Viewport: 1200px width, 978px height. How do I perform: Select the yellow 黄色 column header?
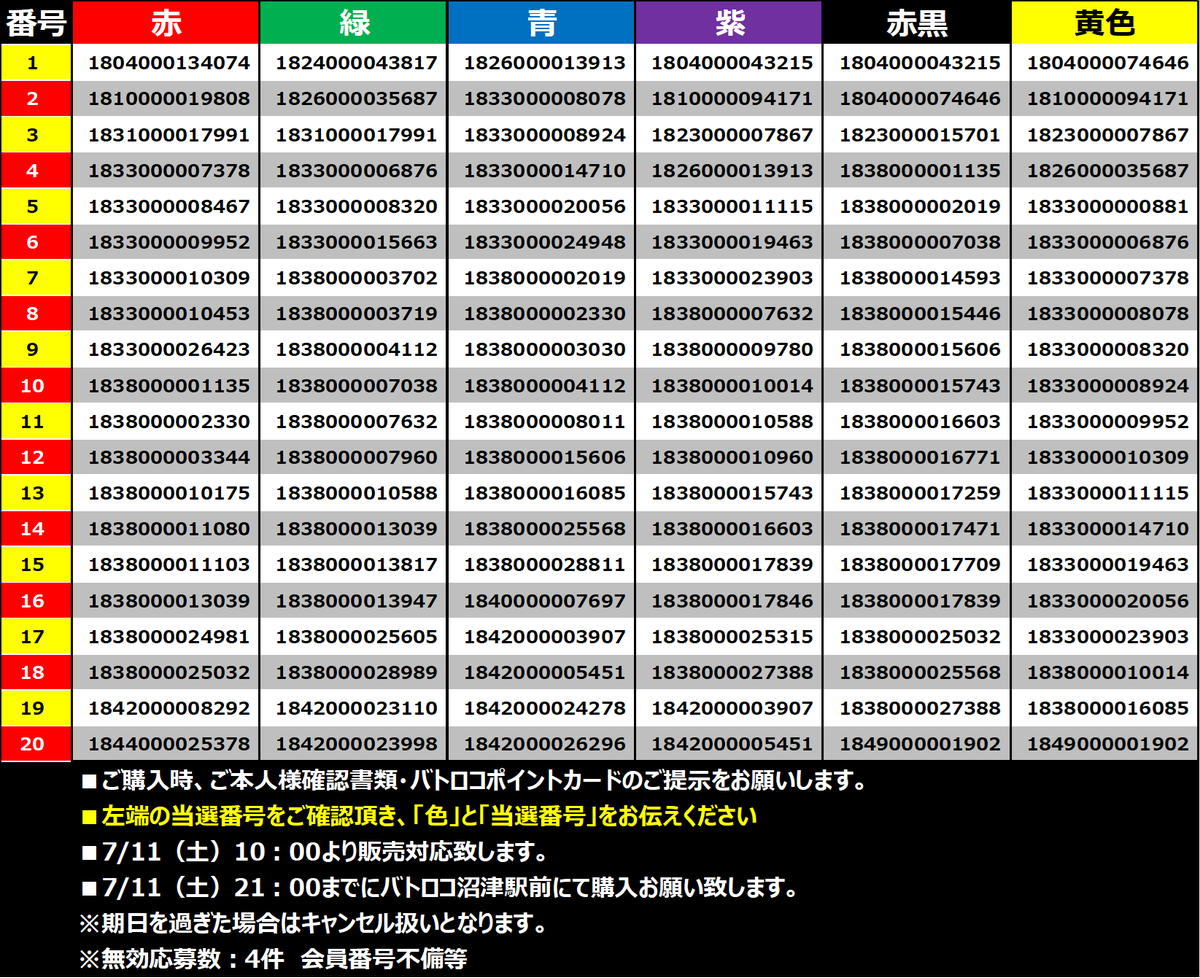1105,22
